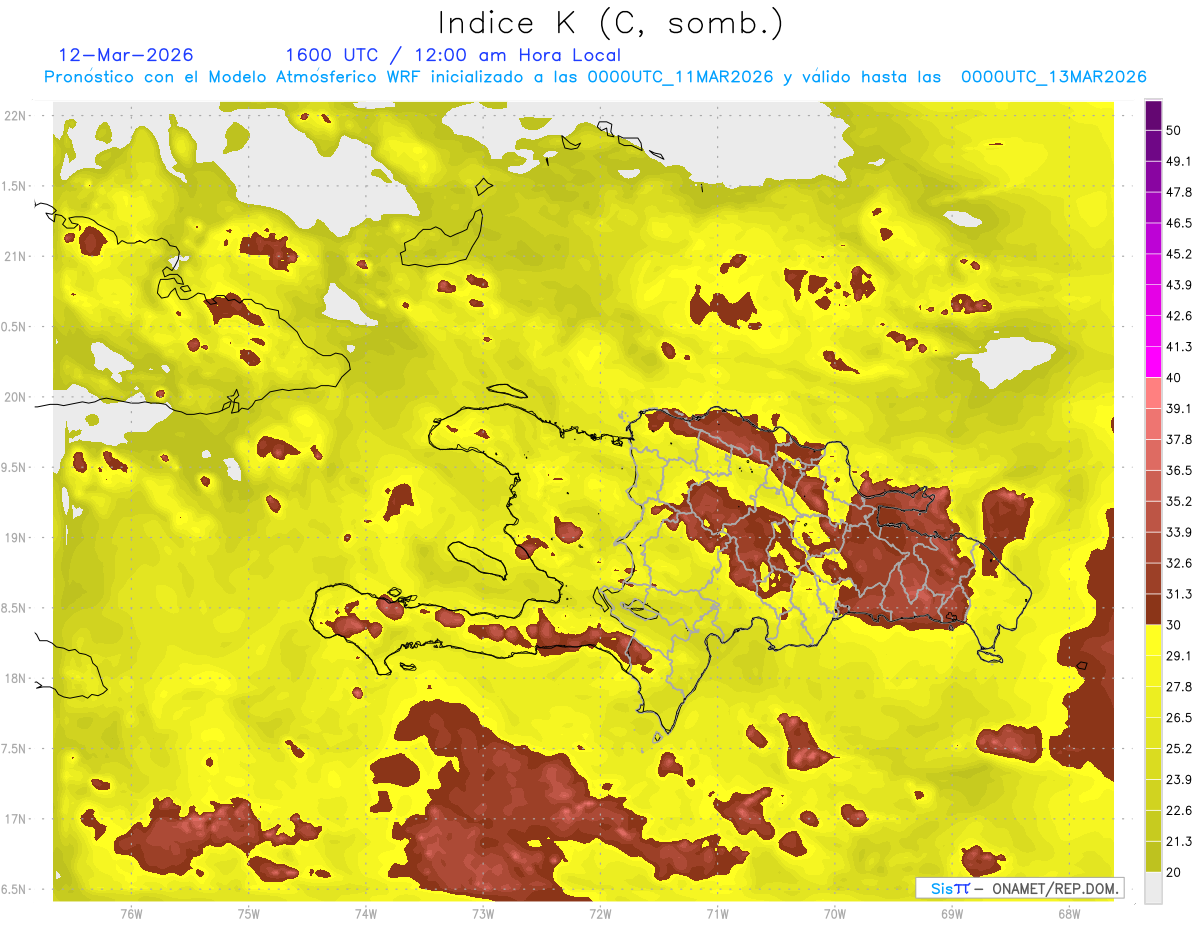
Task: Click the 39.1 color scale label
Action: coord(1179,408)
